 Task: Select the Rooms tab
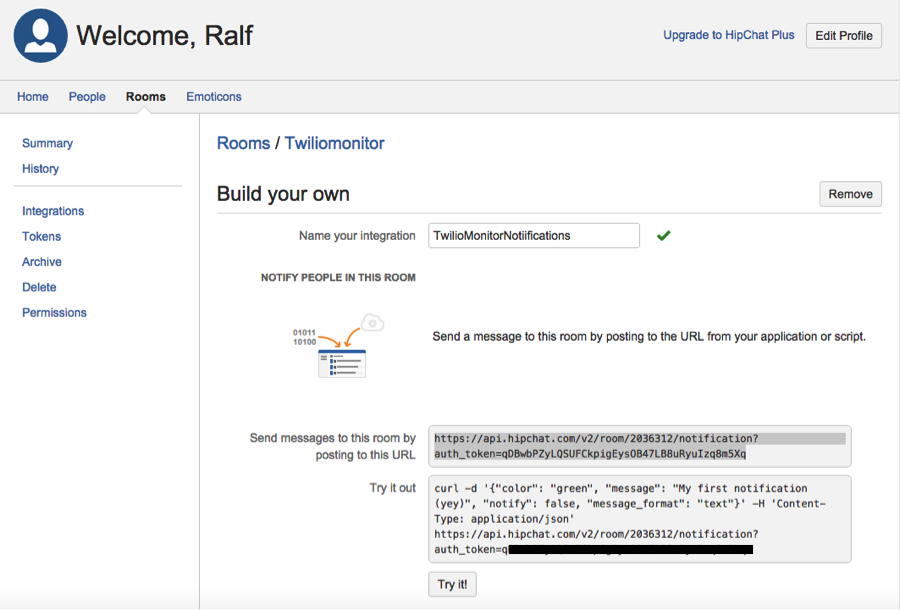(146, 96)
